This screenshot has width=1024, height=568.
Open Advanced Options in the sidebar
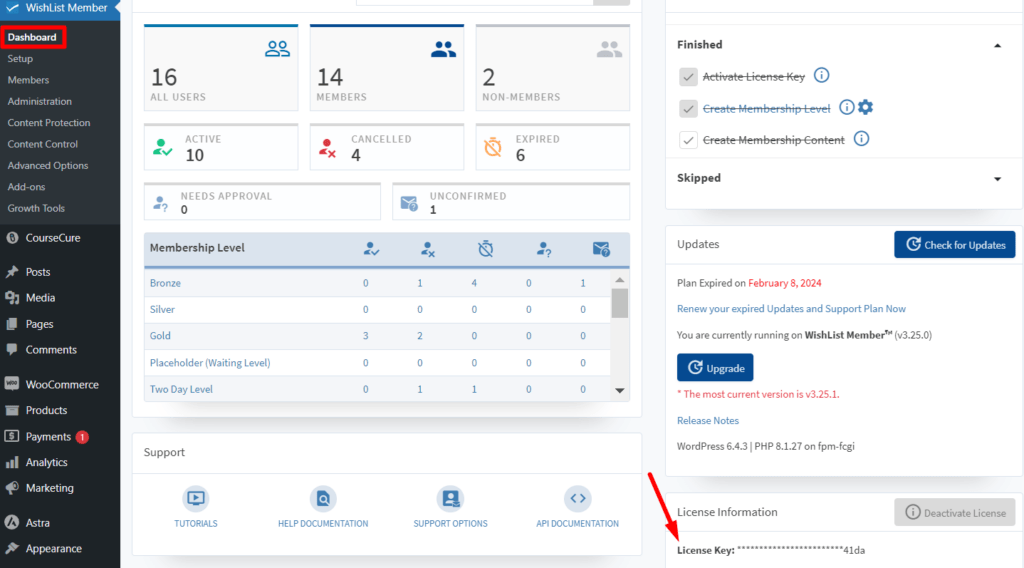[48, 165]
